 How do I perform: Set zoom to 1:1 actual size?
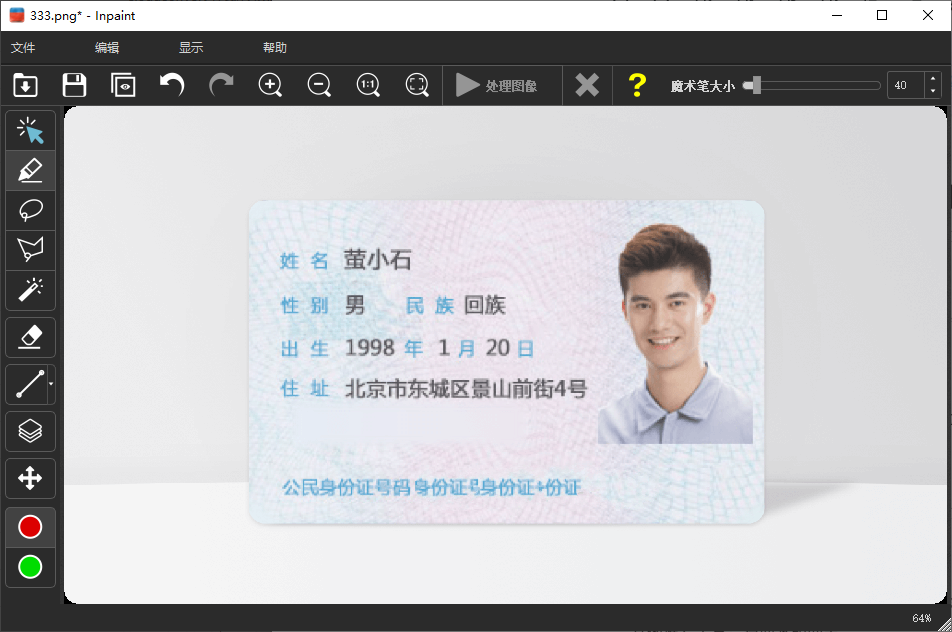[368, 86]
